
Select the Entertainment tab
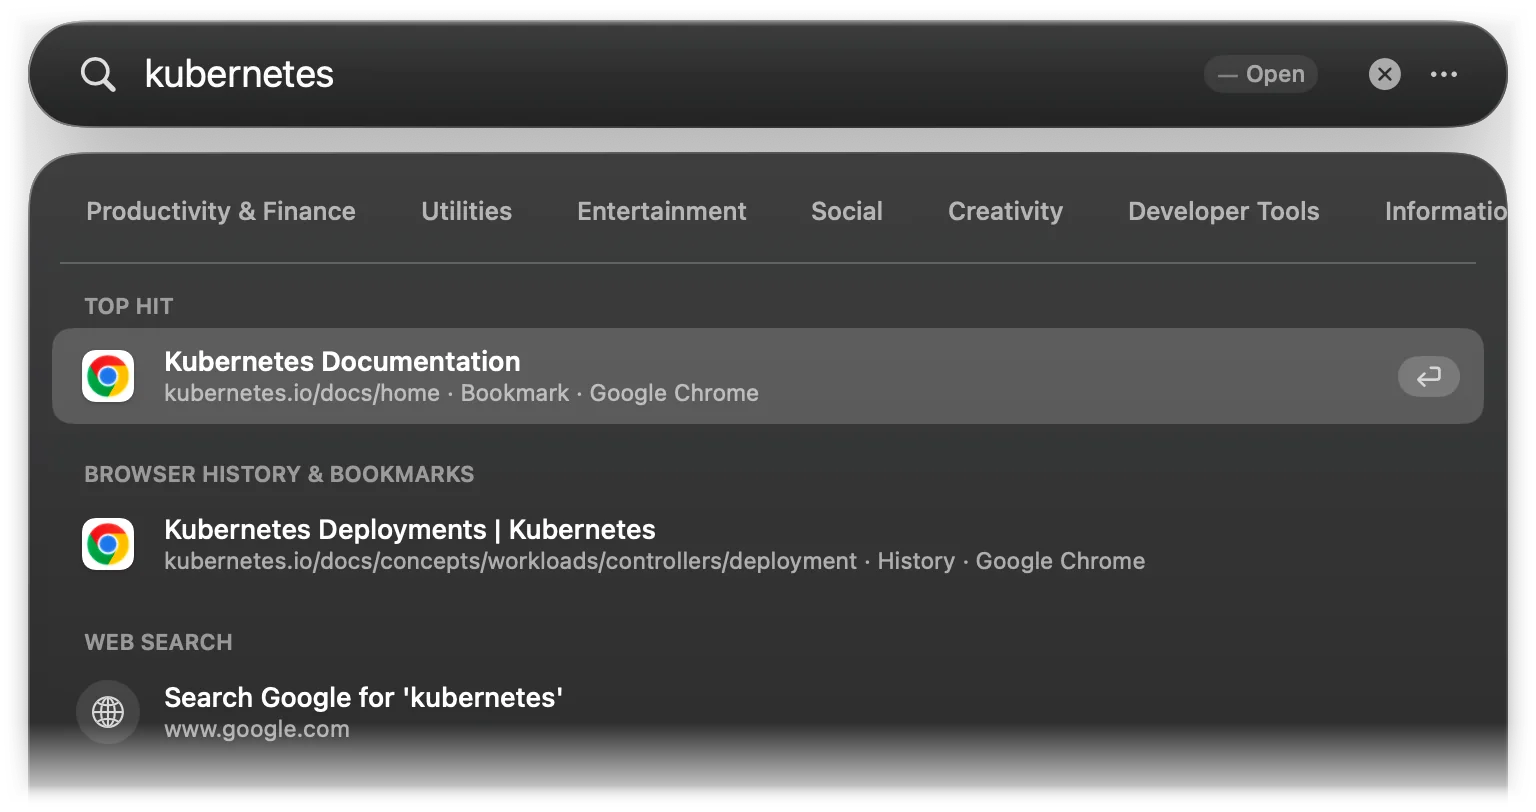tap(661, 211)
